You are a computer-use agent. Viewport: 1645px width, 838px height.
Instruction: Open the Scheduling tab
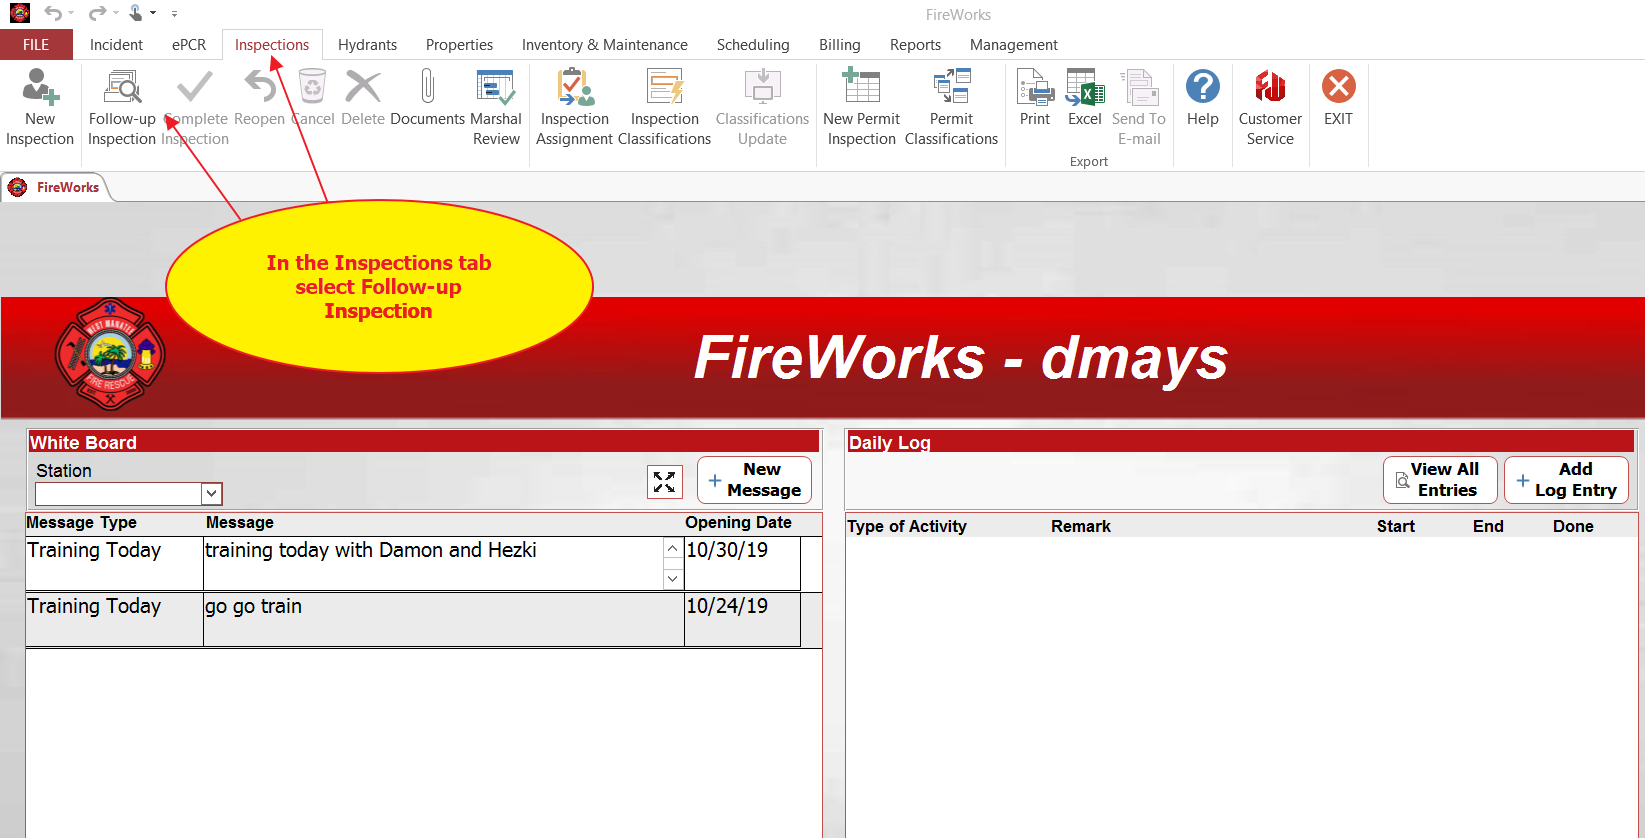[753, 45]
